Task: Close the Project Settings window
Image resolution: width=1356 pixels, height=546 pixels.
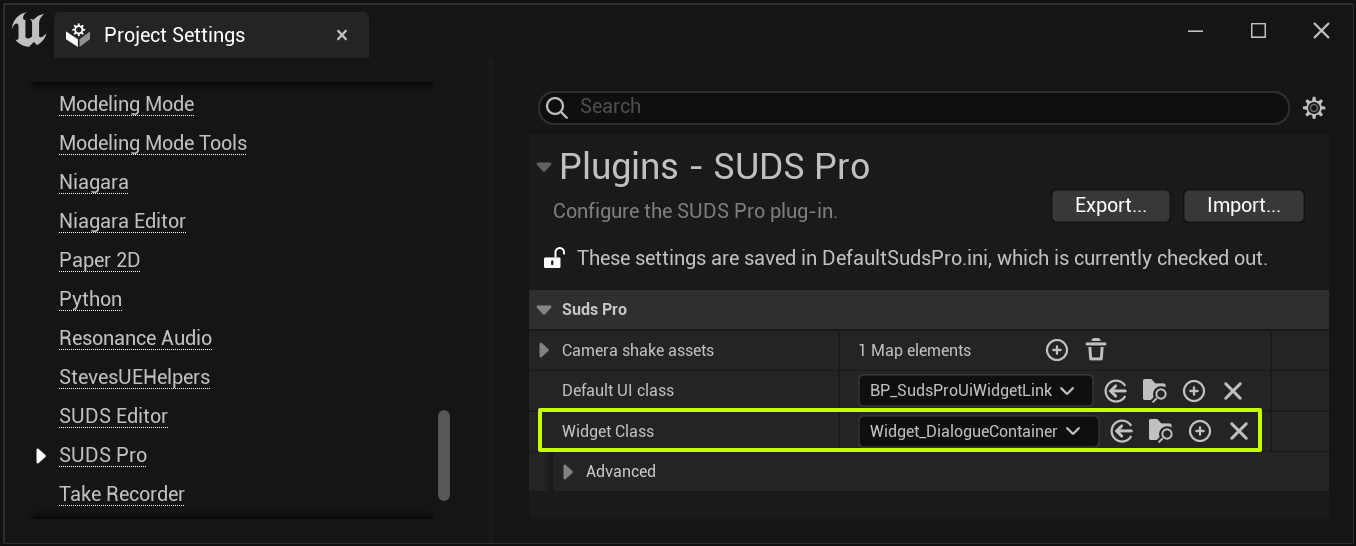Action: (x=1321, y=31)
